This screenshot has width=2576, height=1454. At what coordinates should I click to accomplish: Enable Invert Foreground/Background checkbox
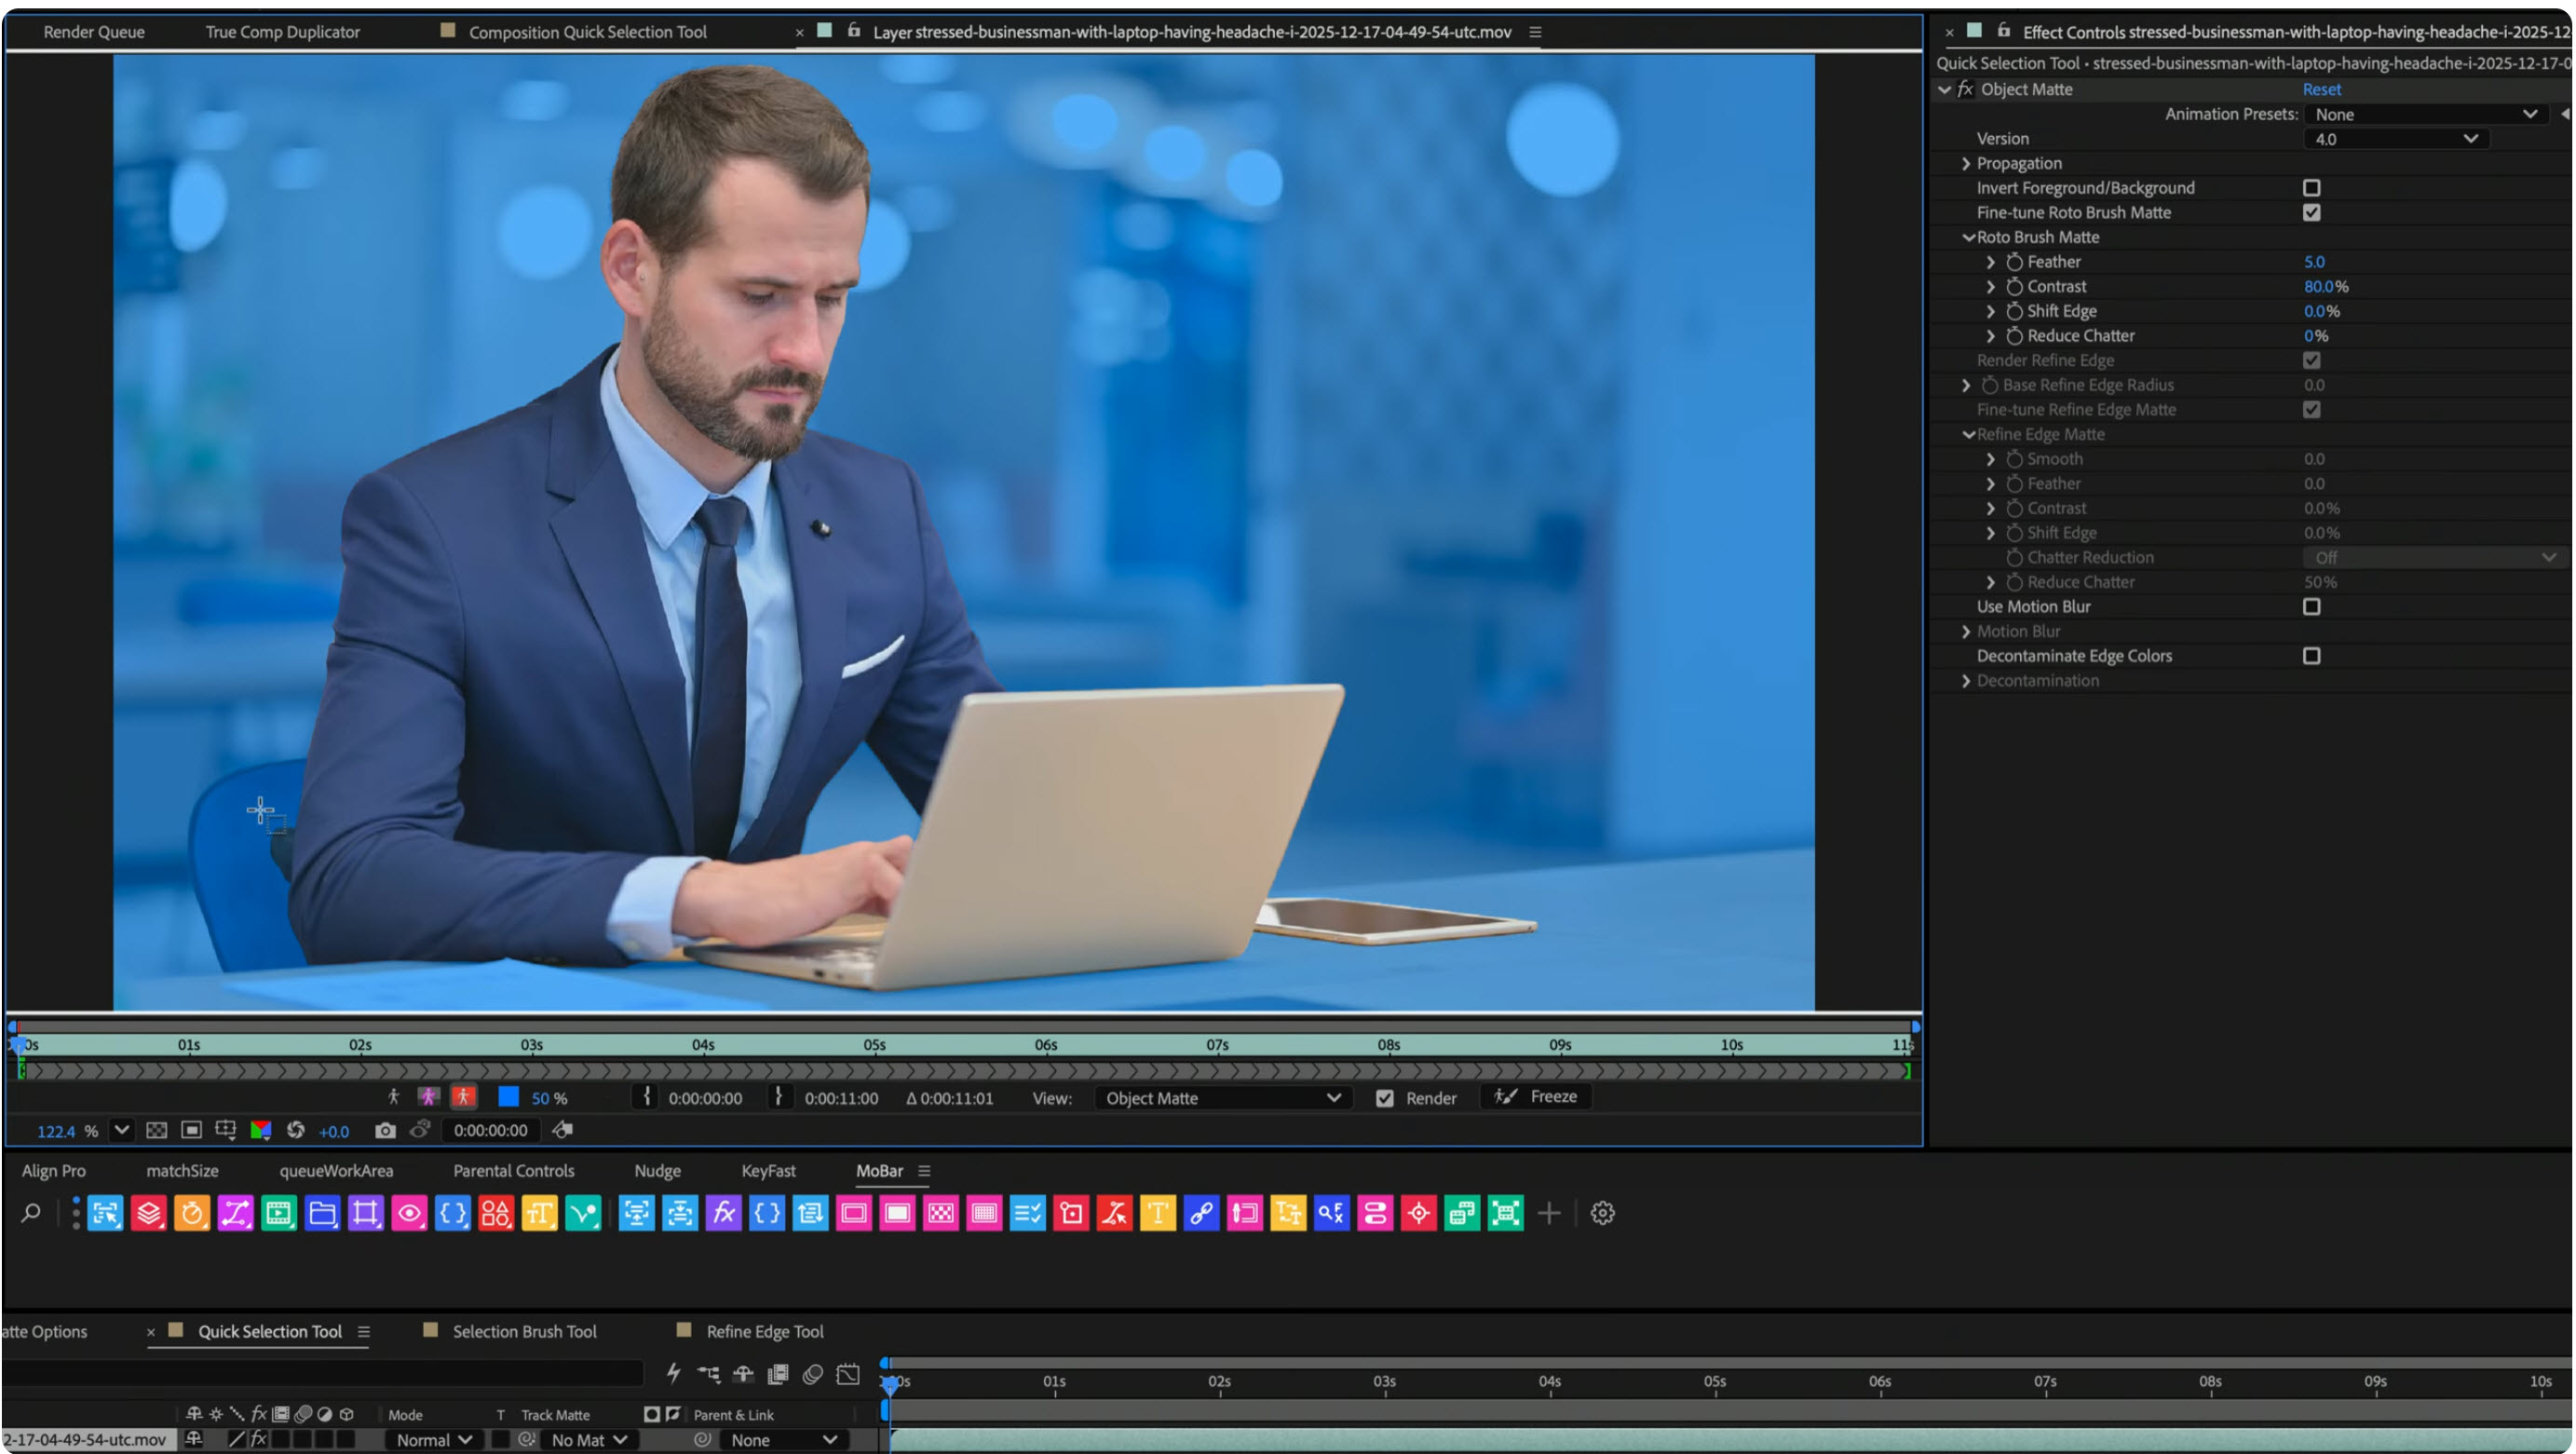2311,188
